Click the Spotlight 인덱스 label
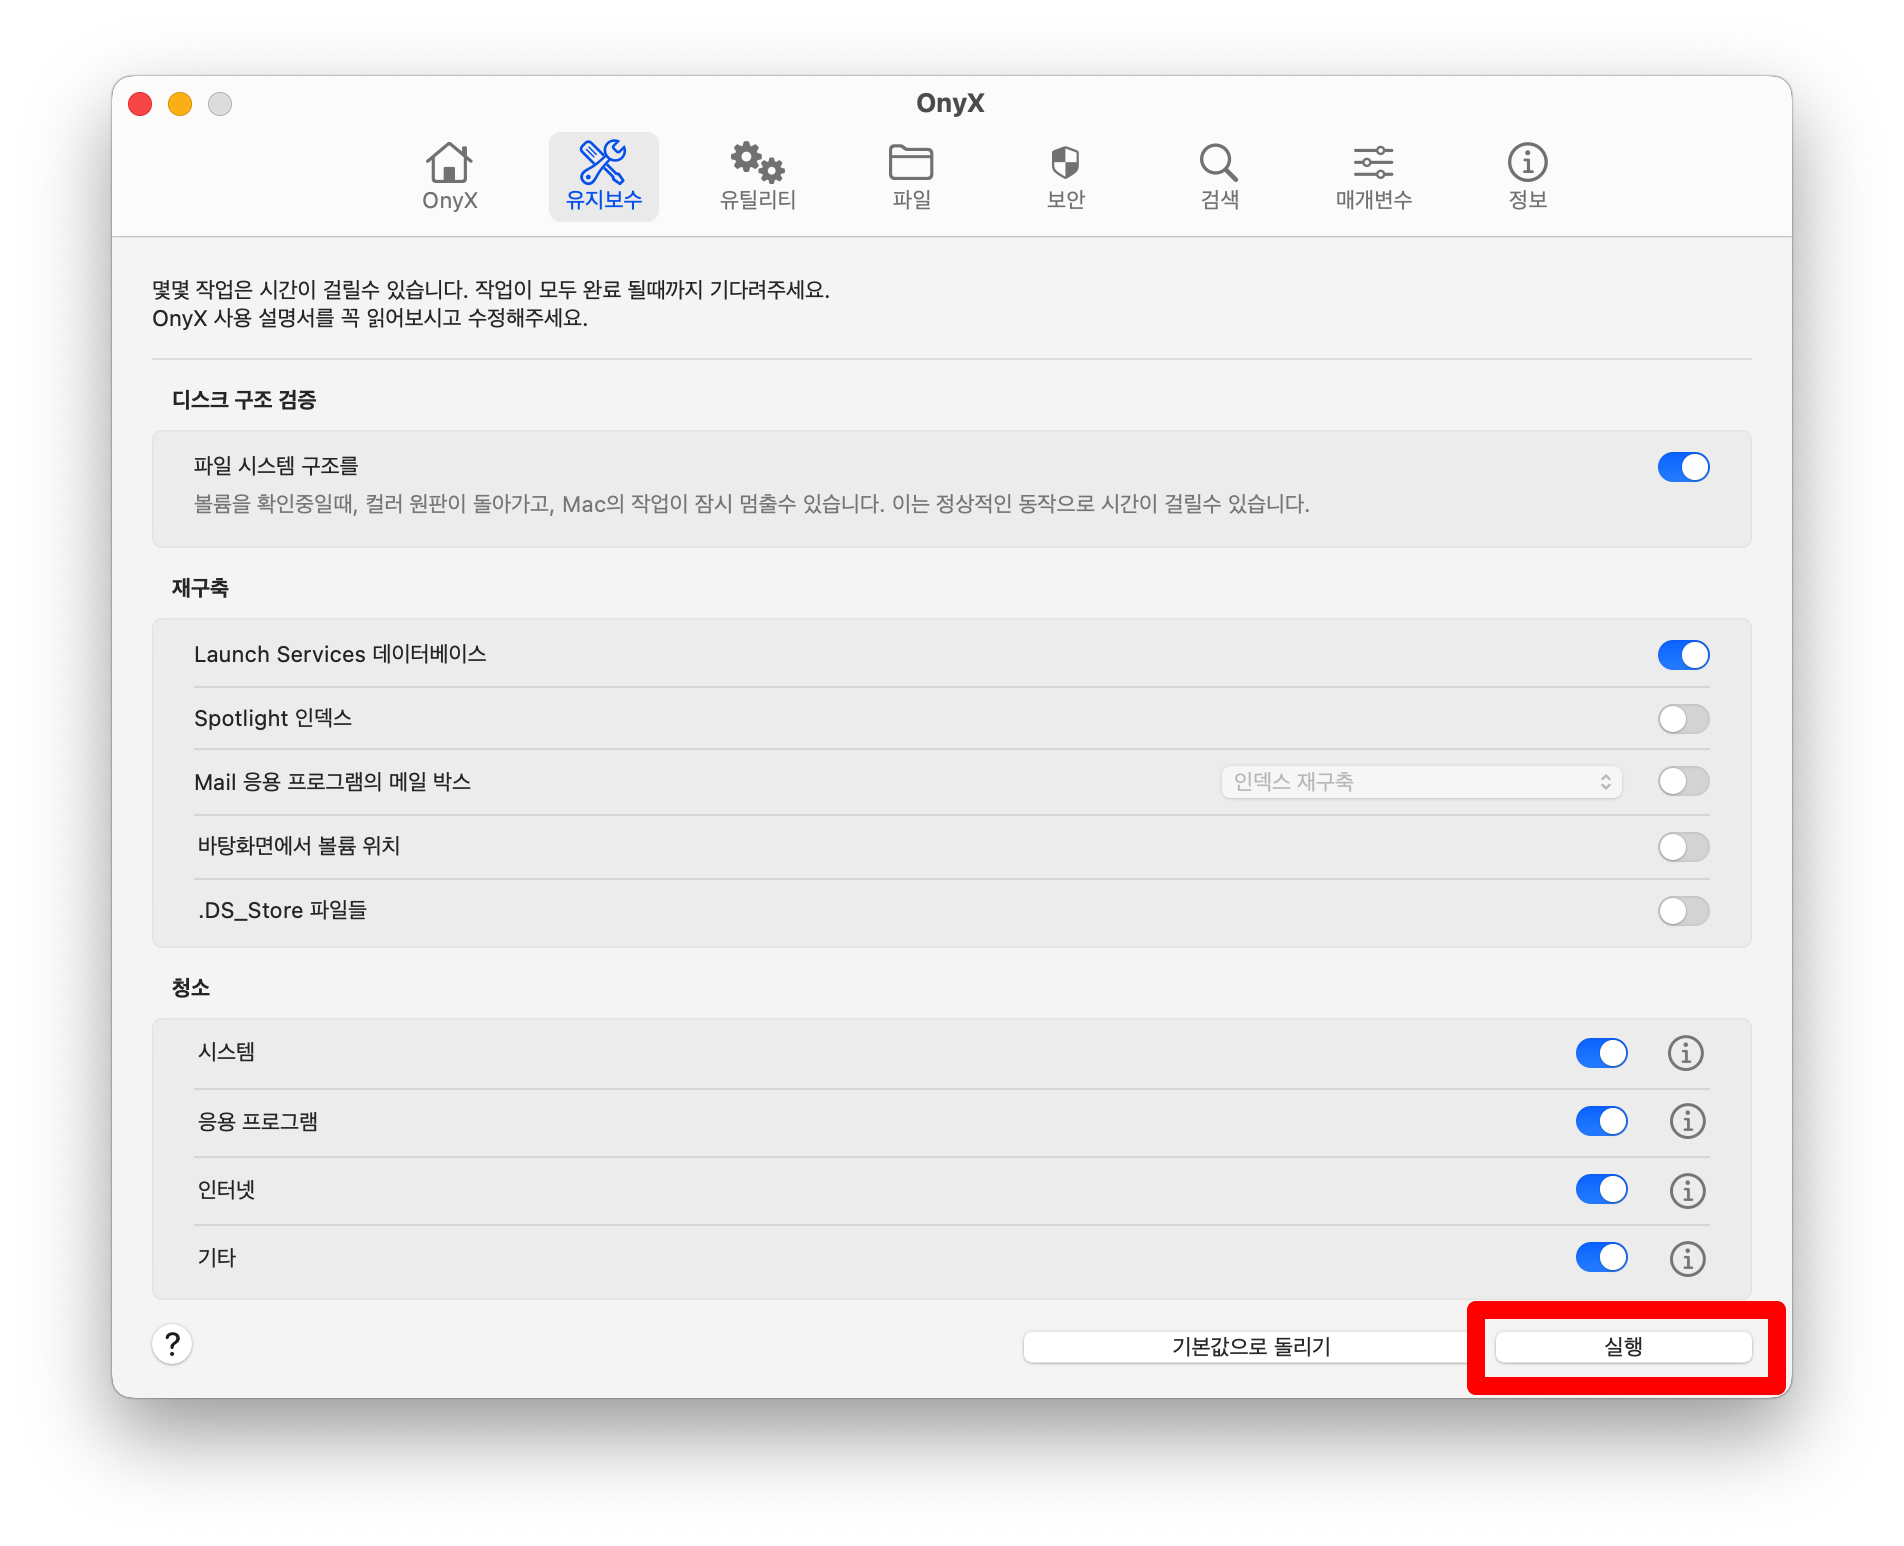The width and height of the screenshot is (1904, 1546). coord(273,718)
